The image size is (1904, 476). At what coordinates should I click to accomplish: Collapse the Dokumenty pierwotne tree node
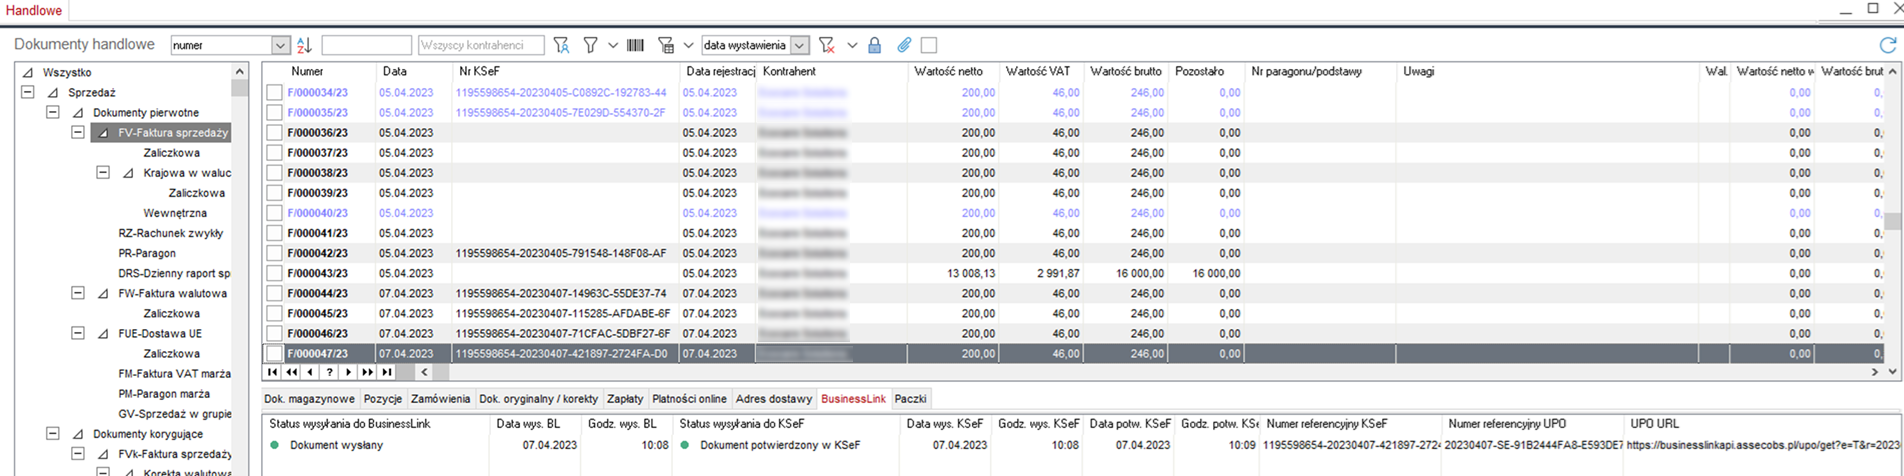point(53,113)
